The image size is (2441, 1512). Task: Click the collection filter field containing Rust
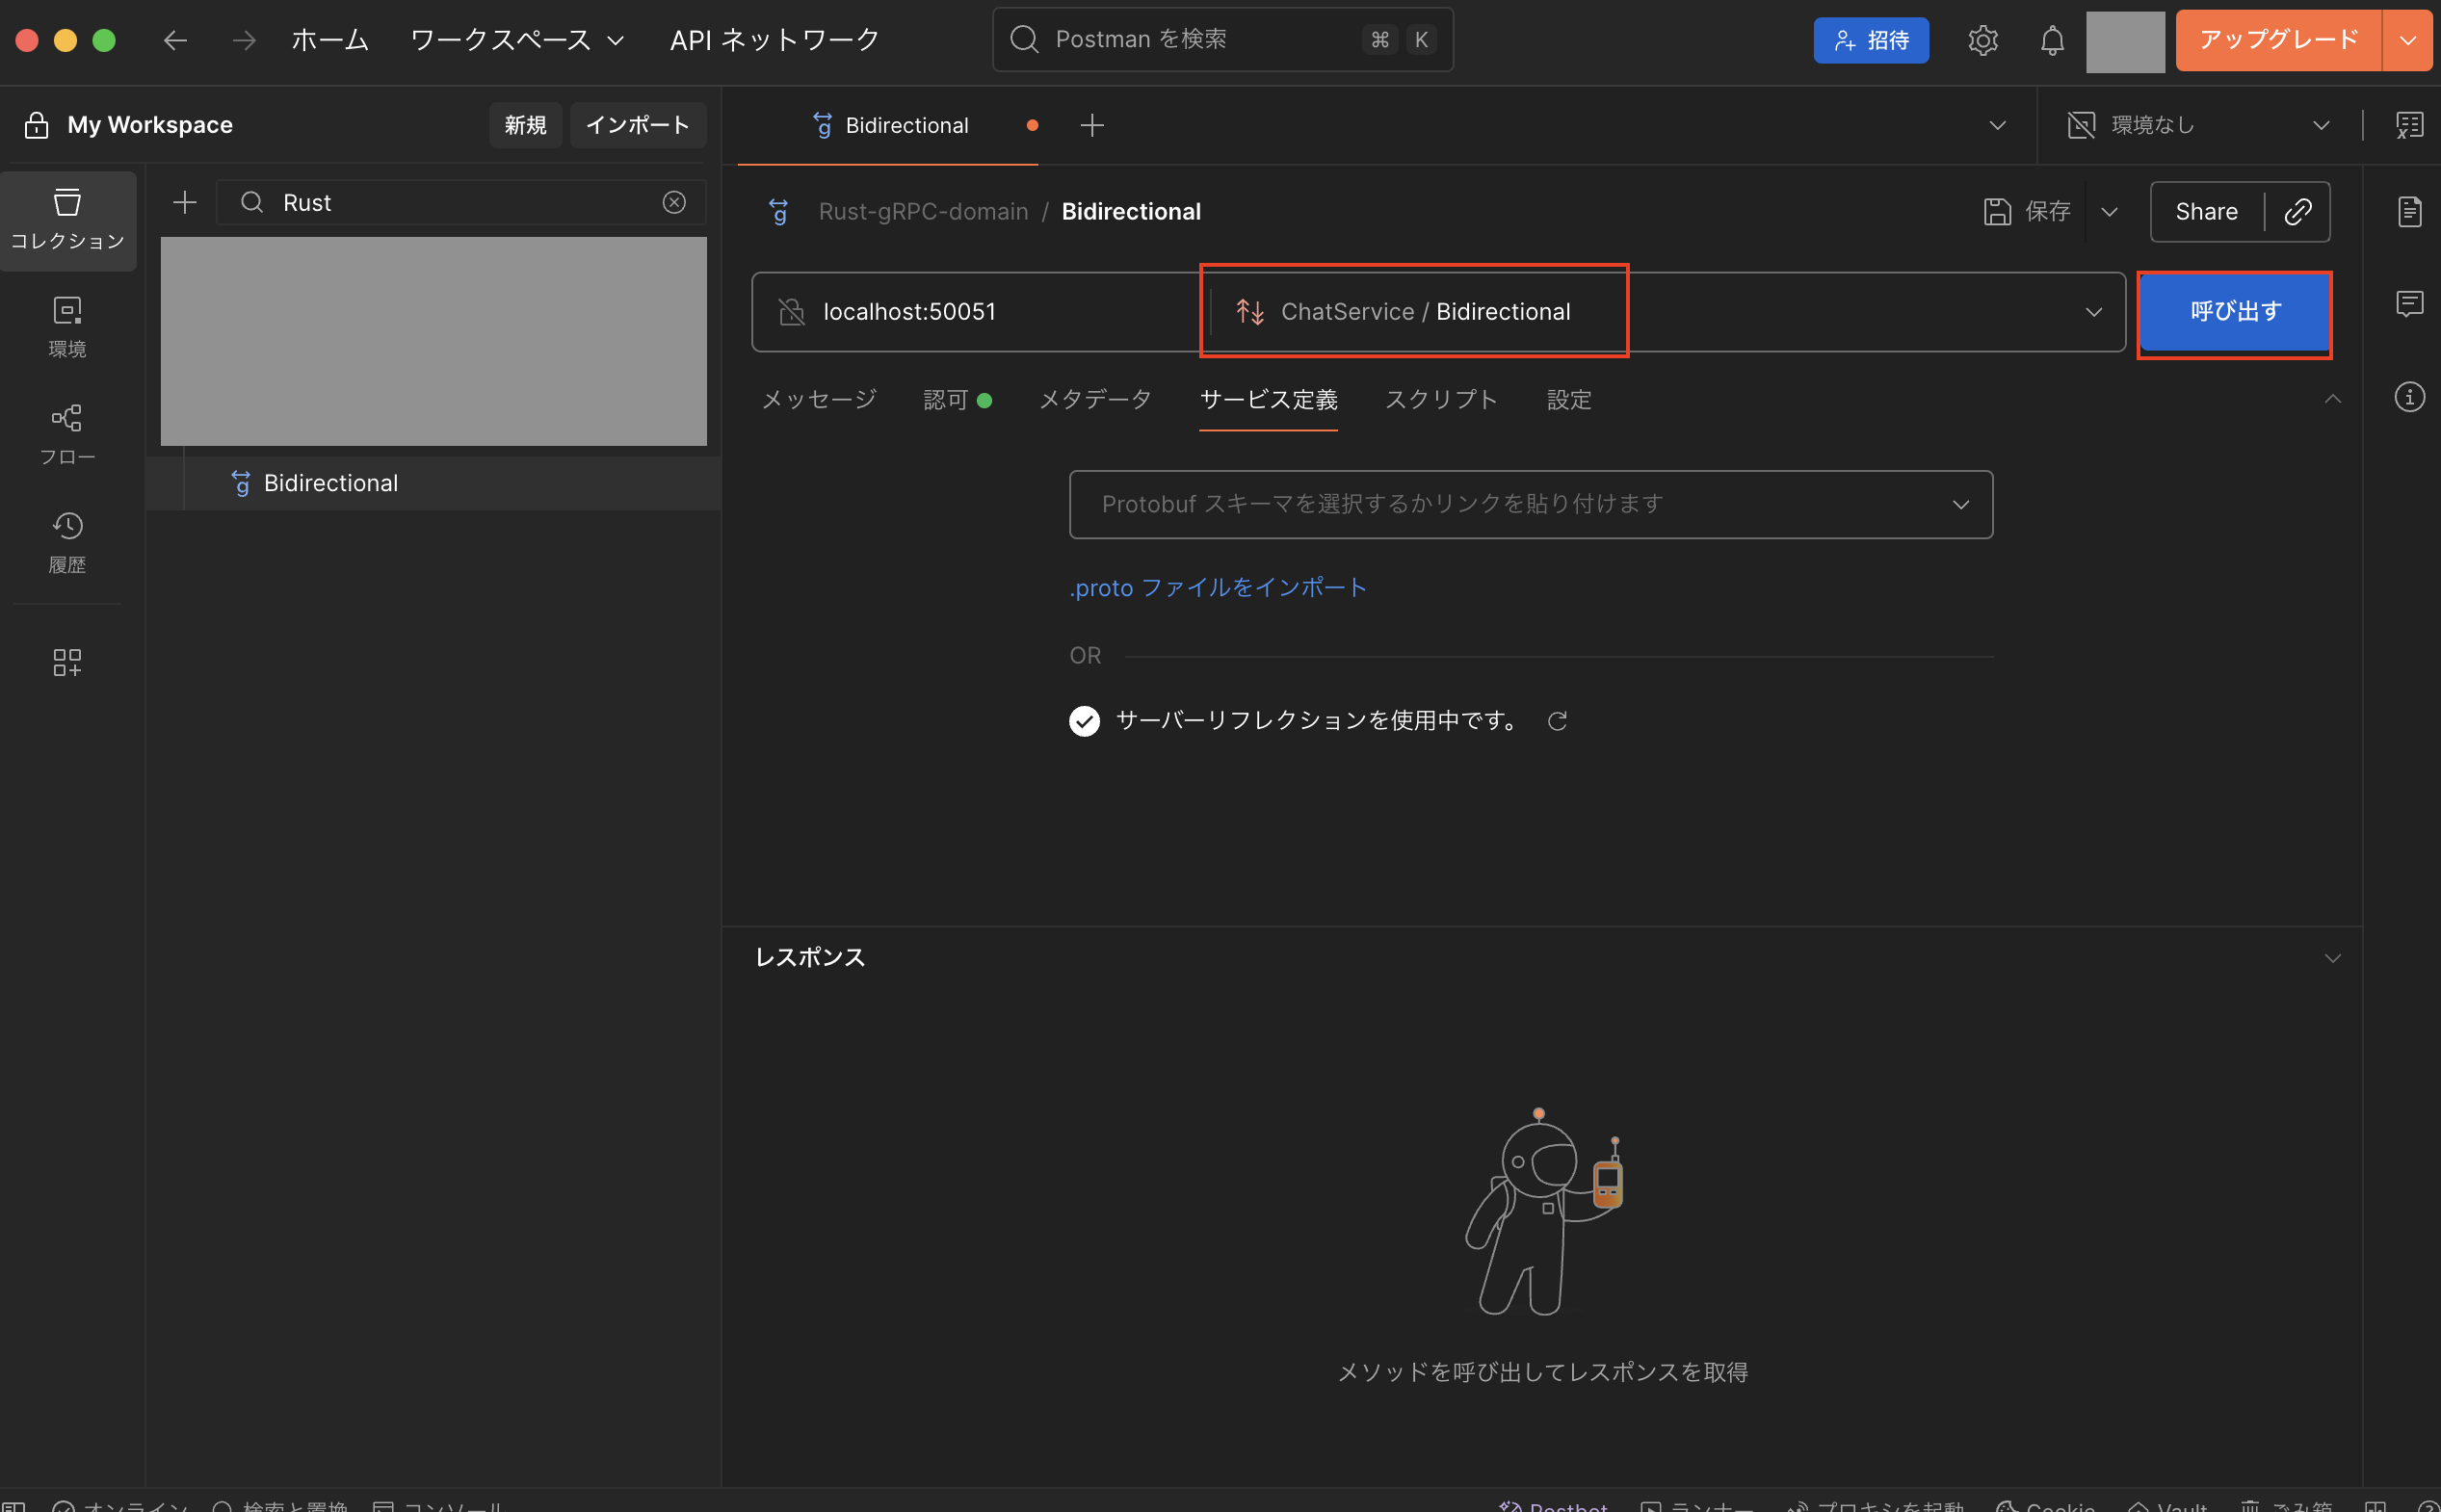461,203
